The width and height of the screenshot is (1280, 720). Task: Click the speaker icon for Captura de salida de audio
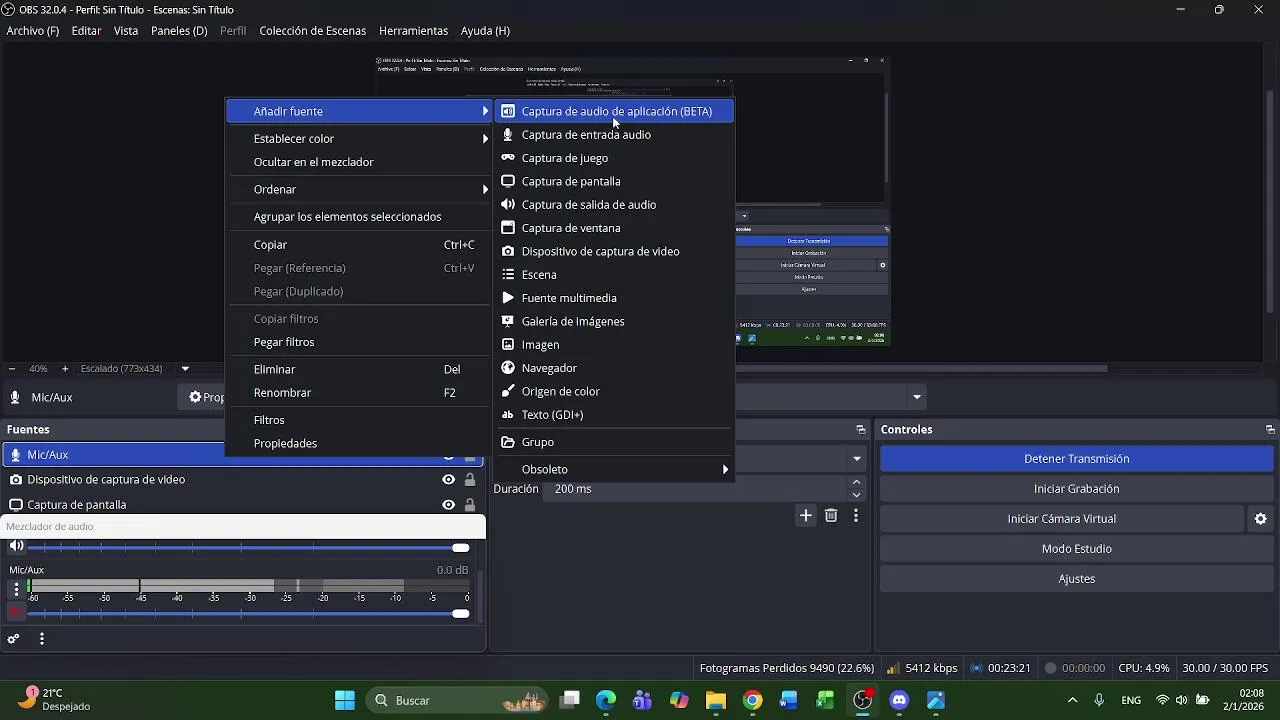point(508,204)
